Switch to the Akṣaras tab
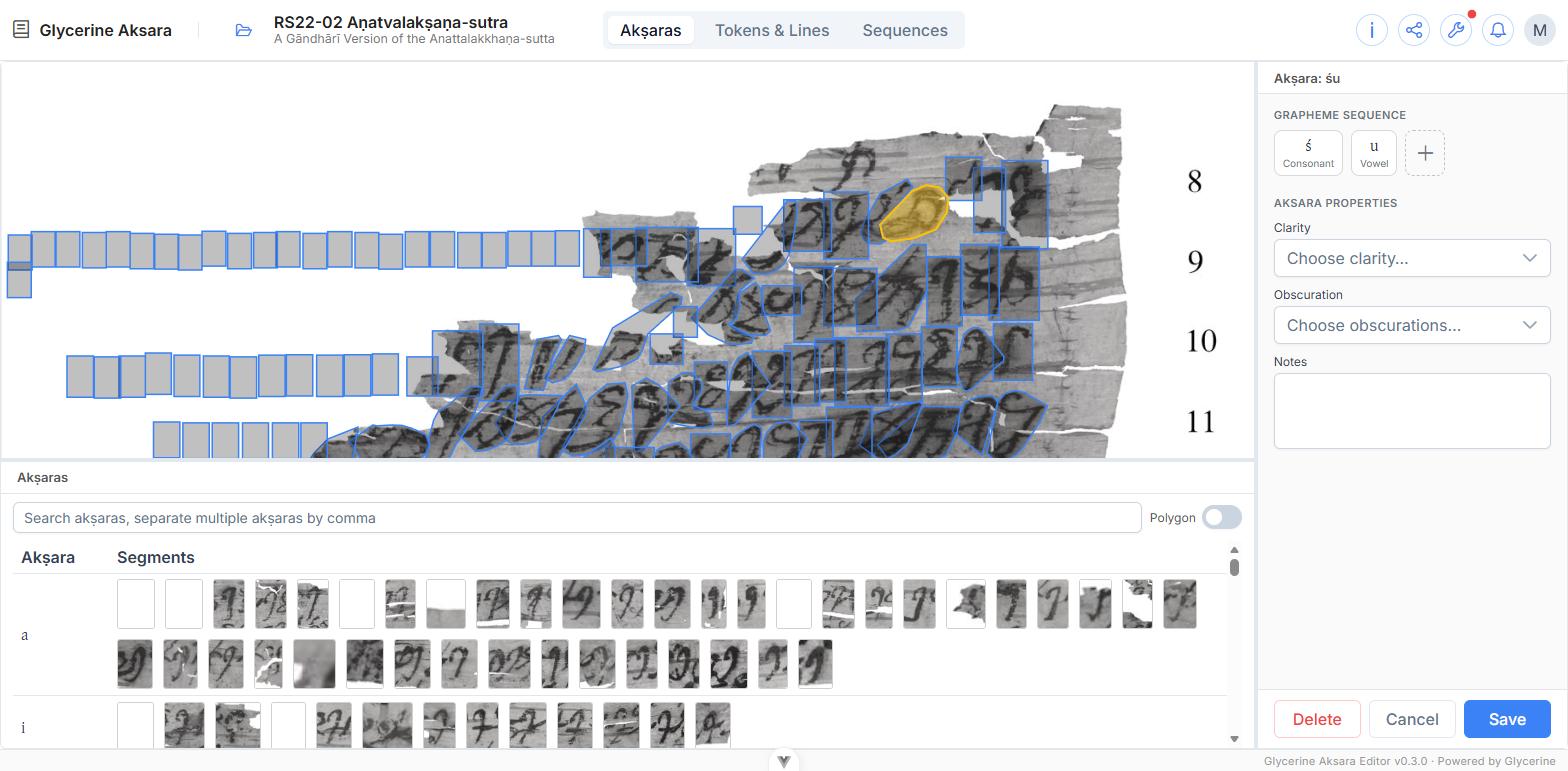 [x=650, y=30]
